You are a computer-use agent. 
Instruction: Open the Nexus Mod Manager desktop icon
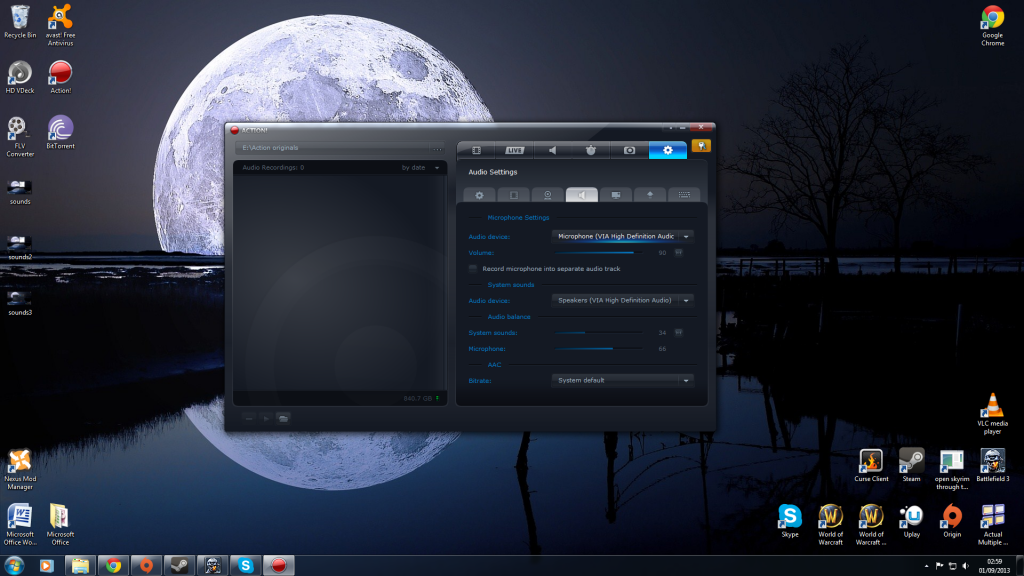(x=20, y=470)
